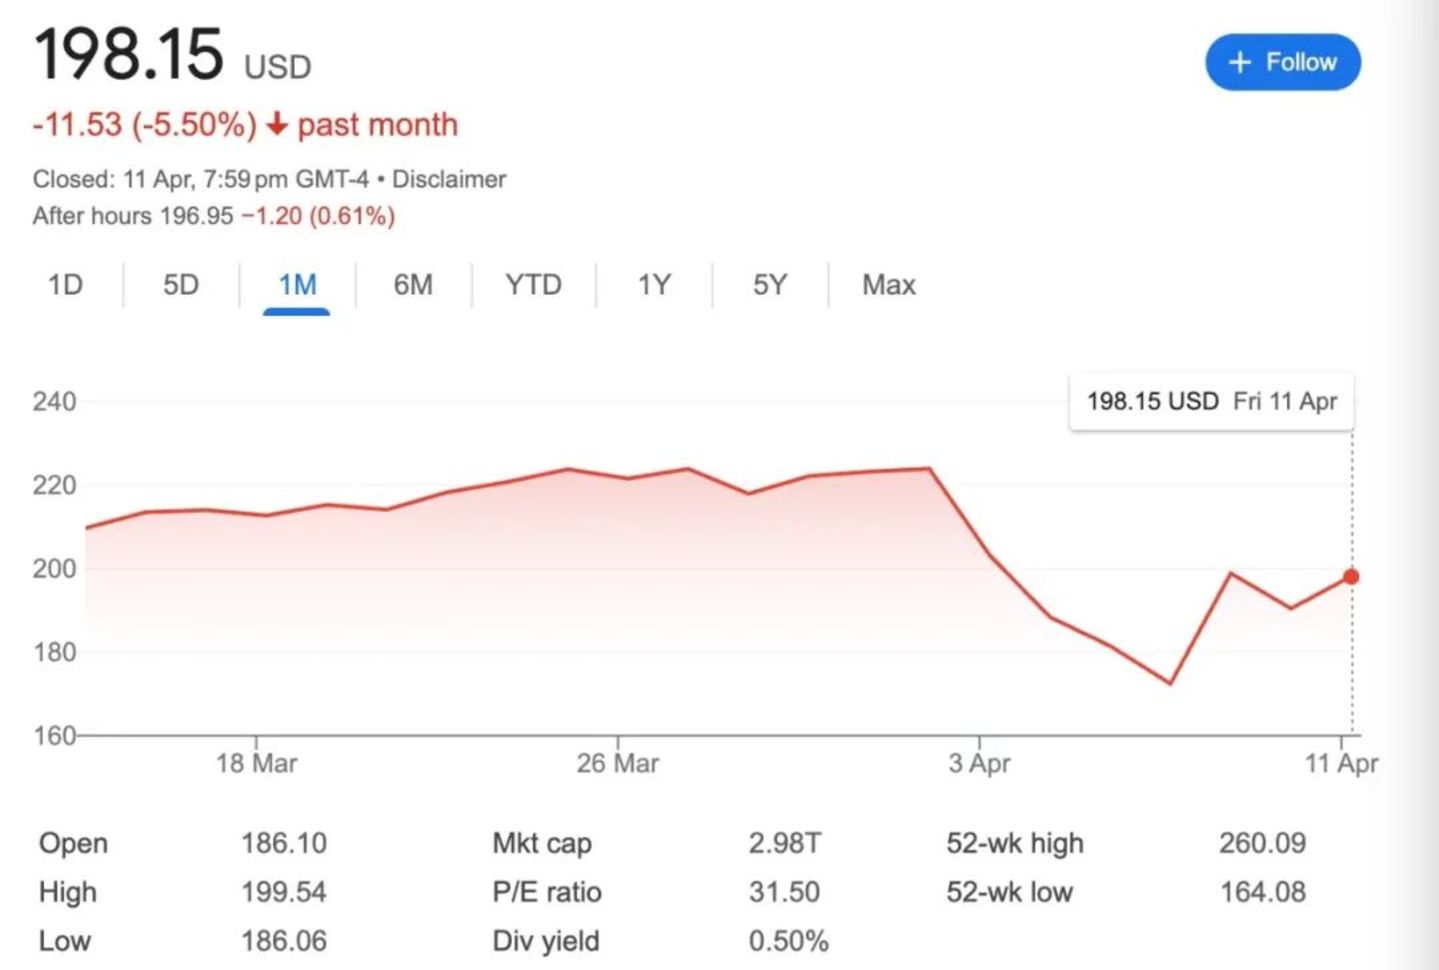Select the active 1M tab
Viewport: 1439px width, 970px height.
tap(297, 285)
